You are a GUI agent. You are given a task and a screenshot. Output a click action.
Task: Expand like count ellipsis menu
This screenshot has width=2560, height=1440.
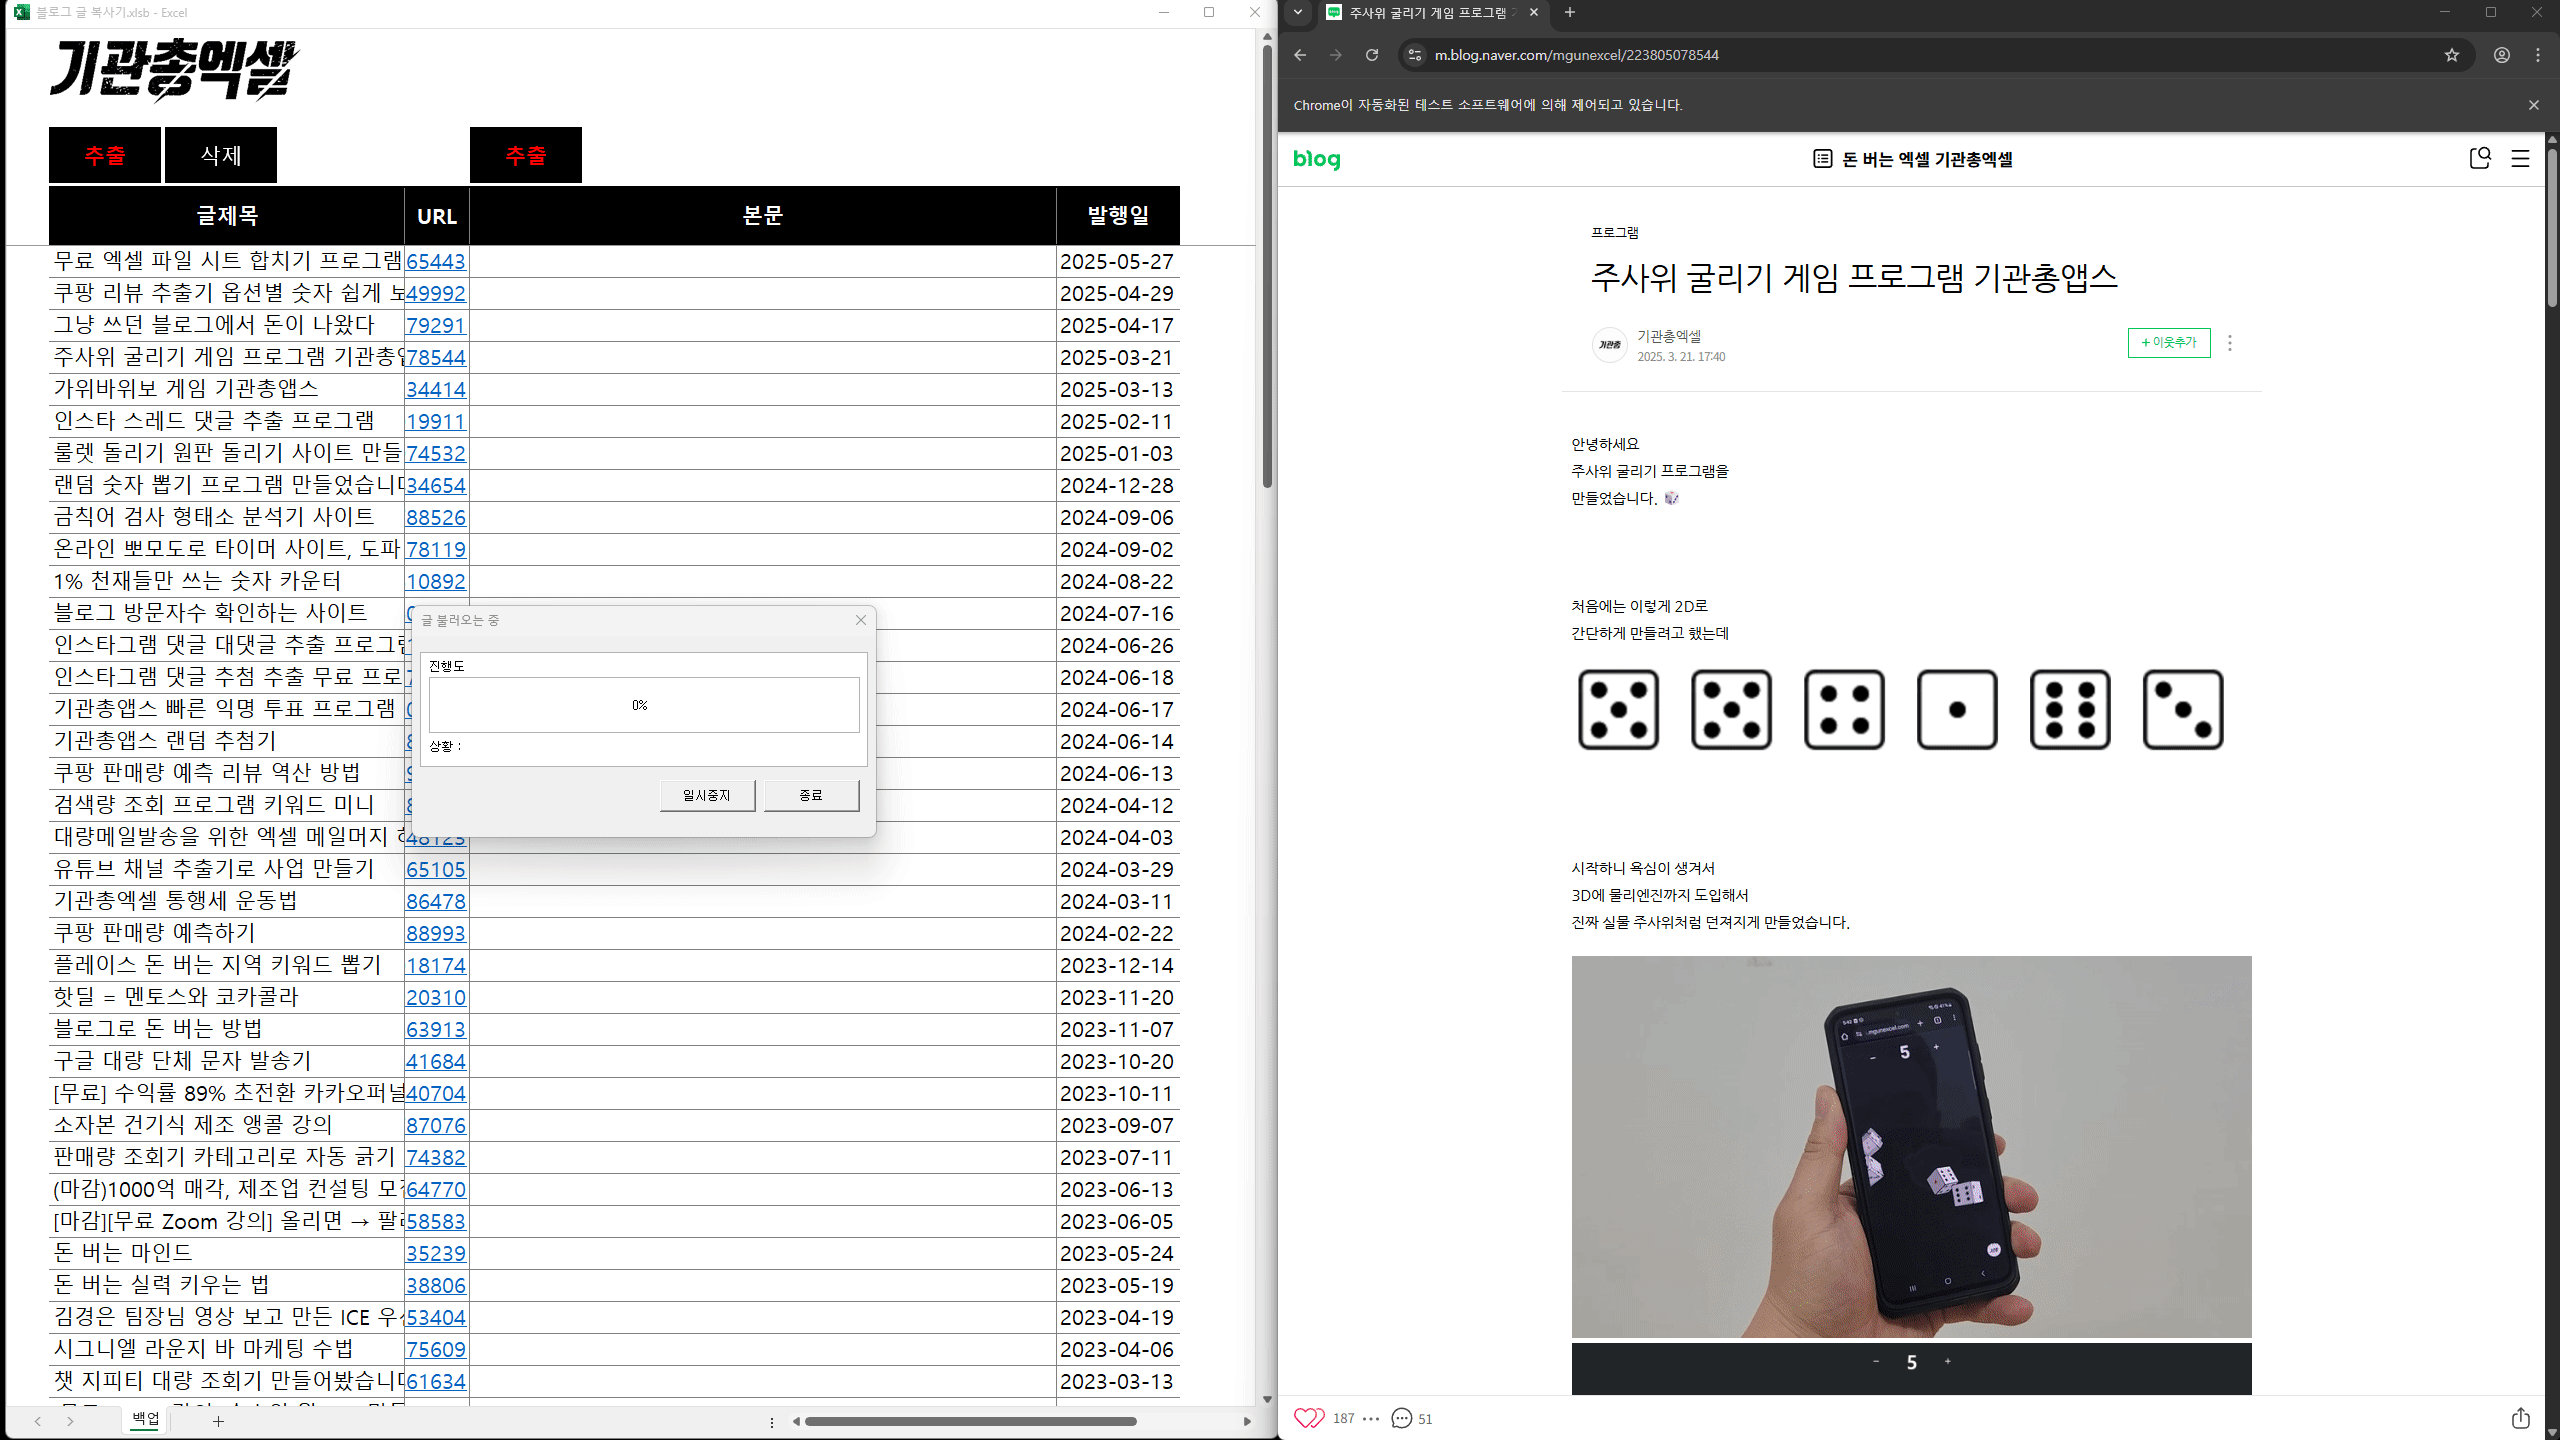tap(1371, 1418)
